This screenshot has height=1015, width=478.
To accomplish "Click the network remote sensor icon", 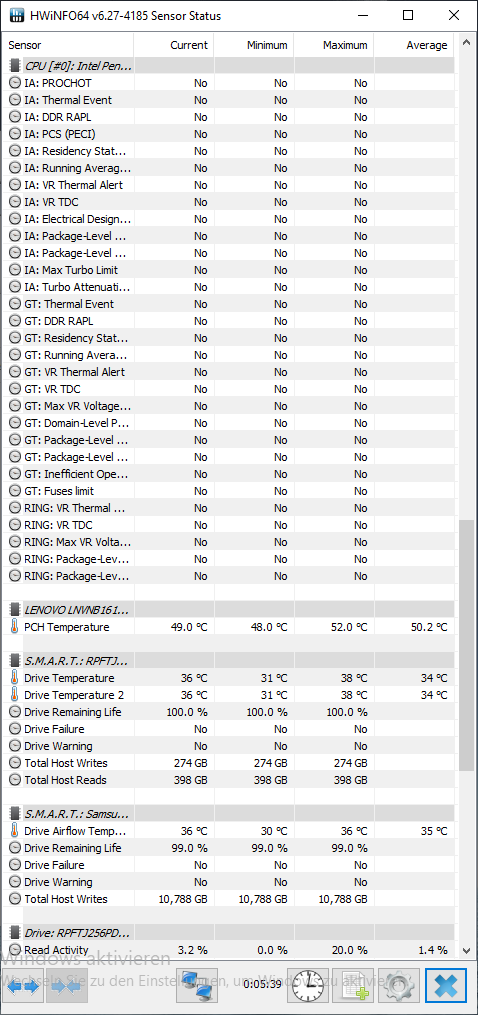I will [196, 985].
